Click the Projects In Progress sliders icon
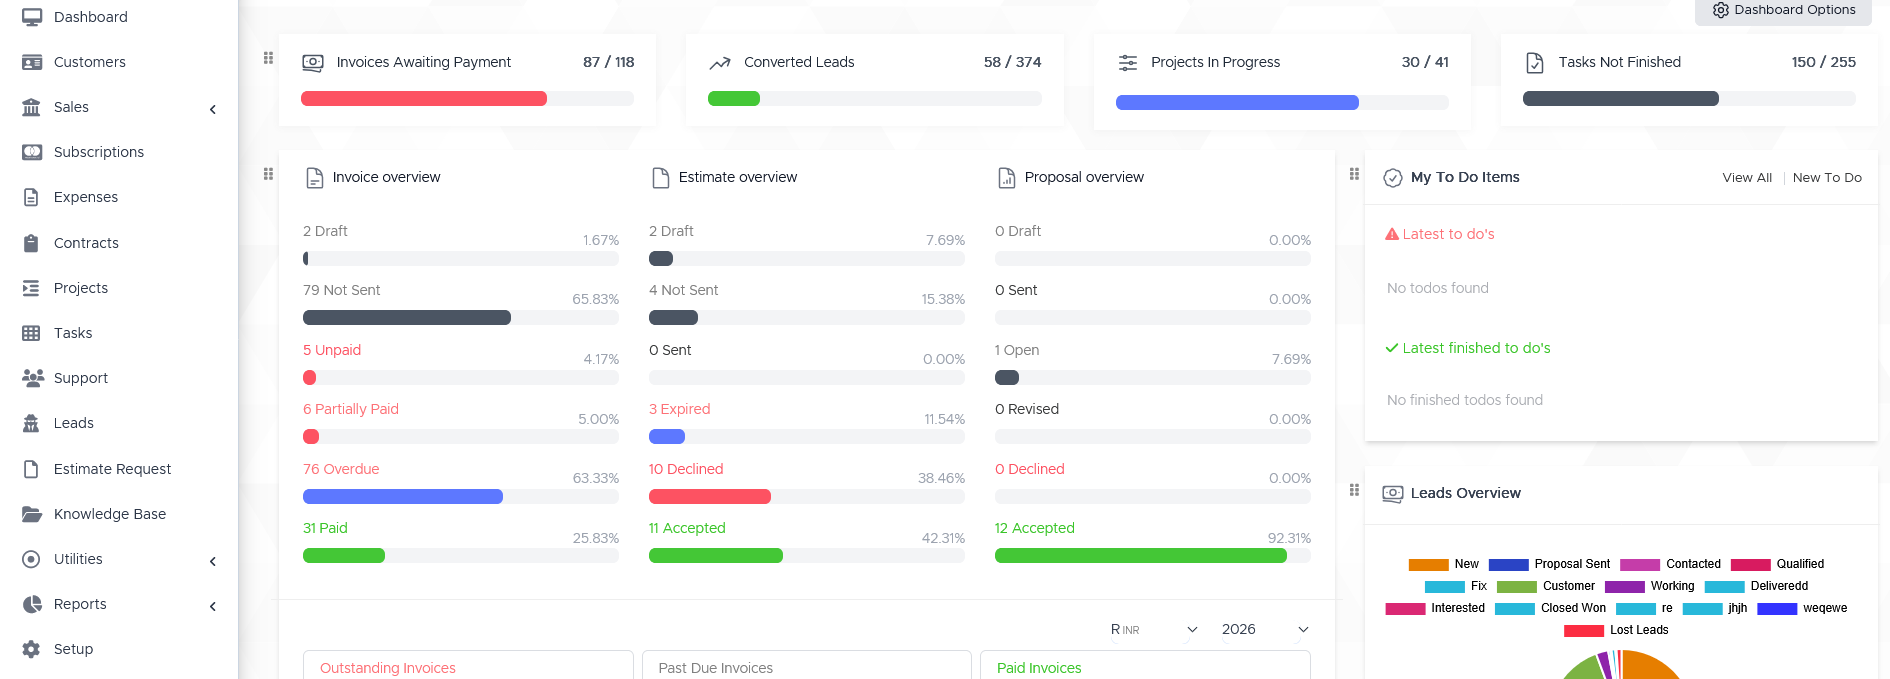This screenshot has width=1890, height=679. pyautogui.click(x=1128, y=62)
